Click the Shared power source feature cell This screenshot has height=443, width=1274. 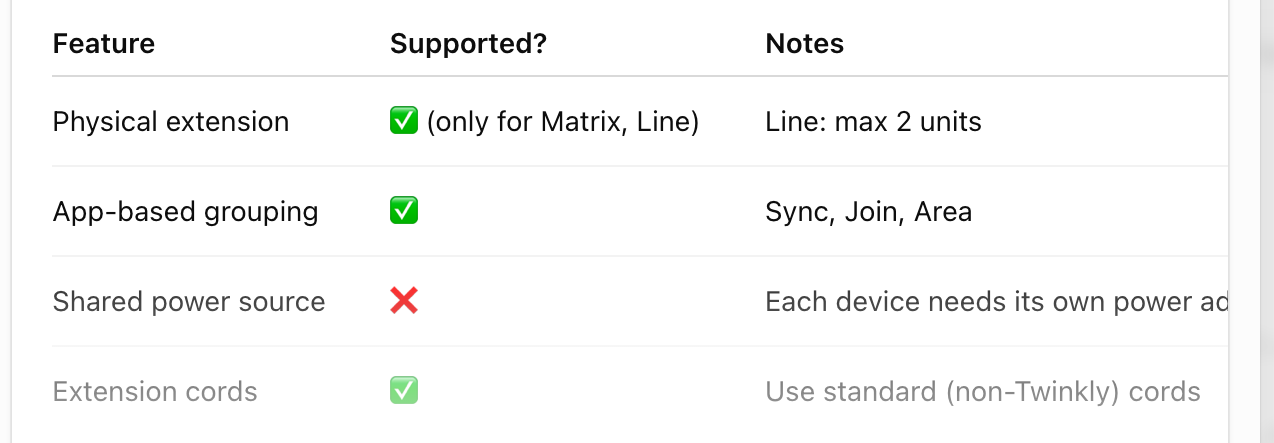tap(189, 302)
